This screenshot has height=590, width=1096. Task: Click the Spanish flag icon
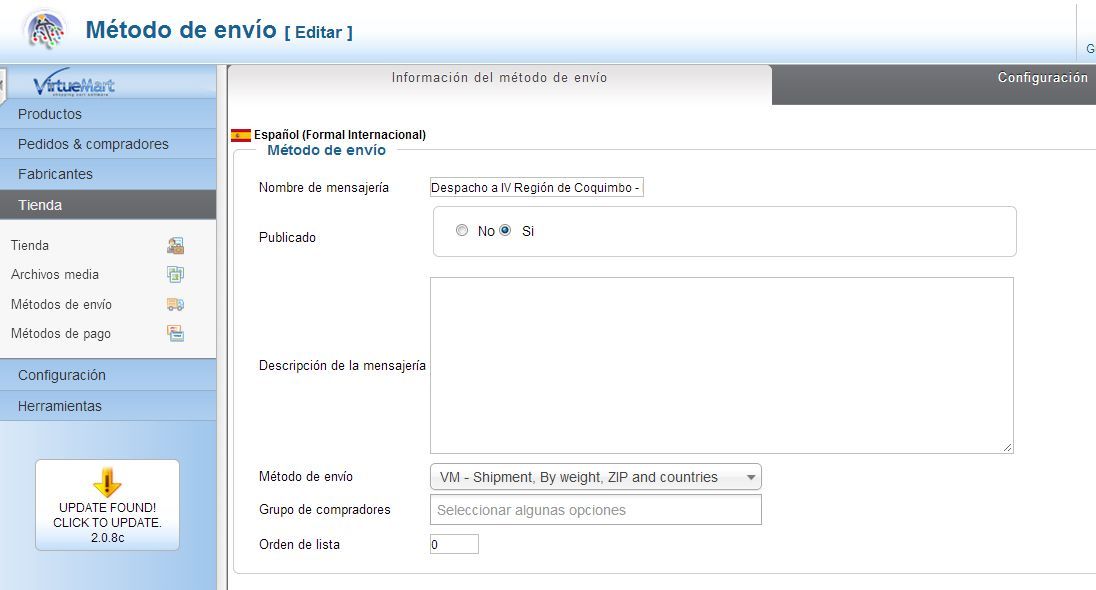tap(240, 135)
